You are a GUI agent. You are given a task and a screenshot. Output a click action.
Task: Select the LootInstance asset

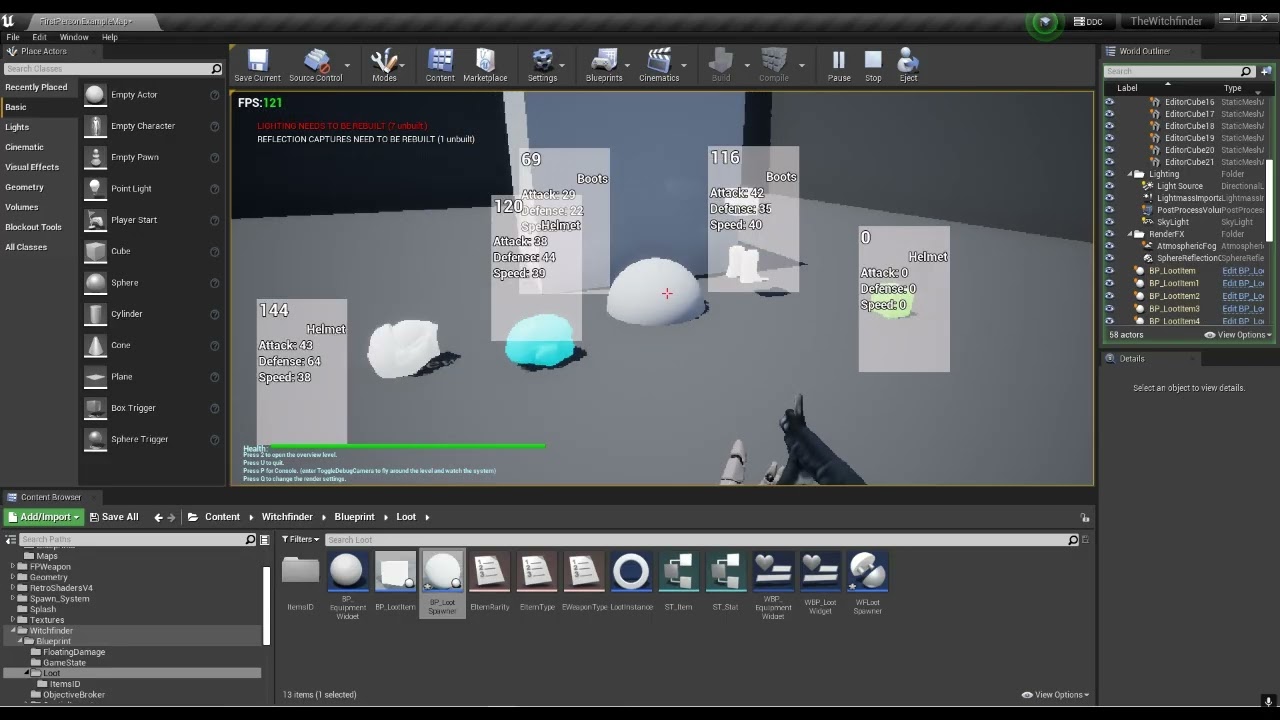631,582
